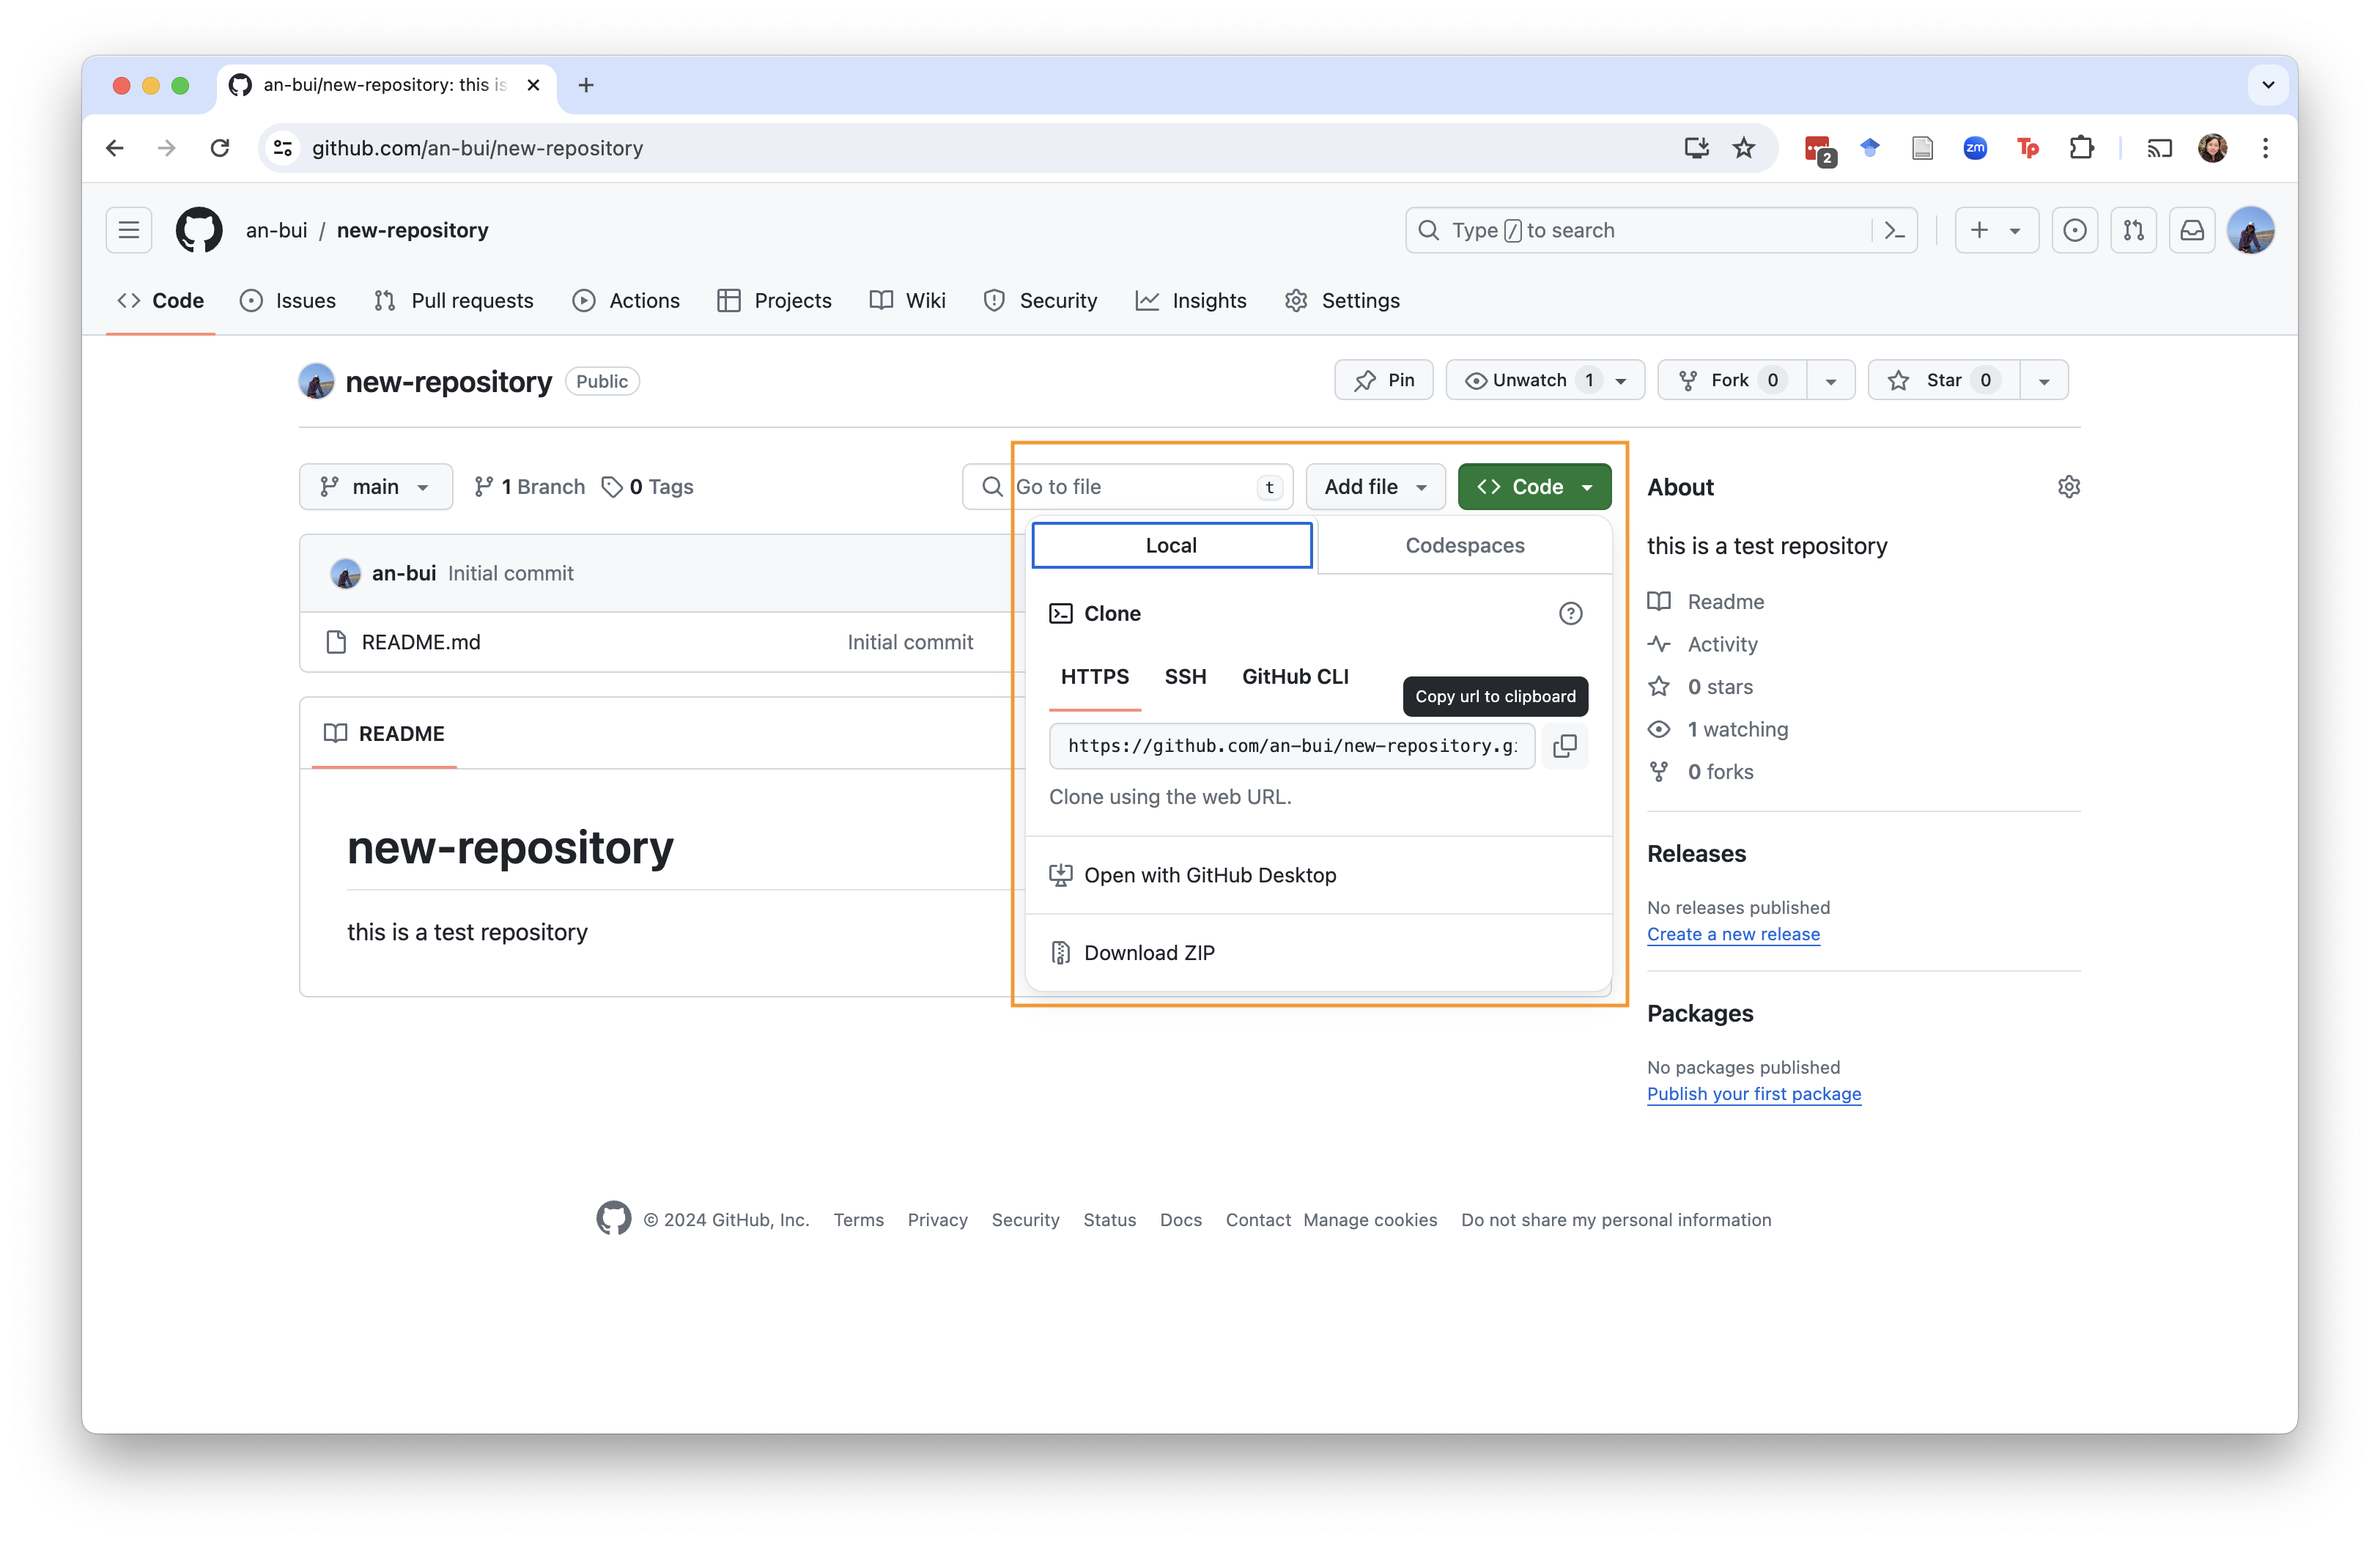The image size is (2380, 1542).
Task: Open the Add file dropdown
Action: [x=1375, y=487]
